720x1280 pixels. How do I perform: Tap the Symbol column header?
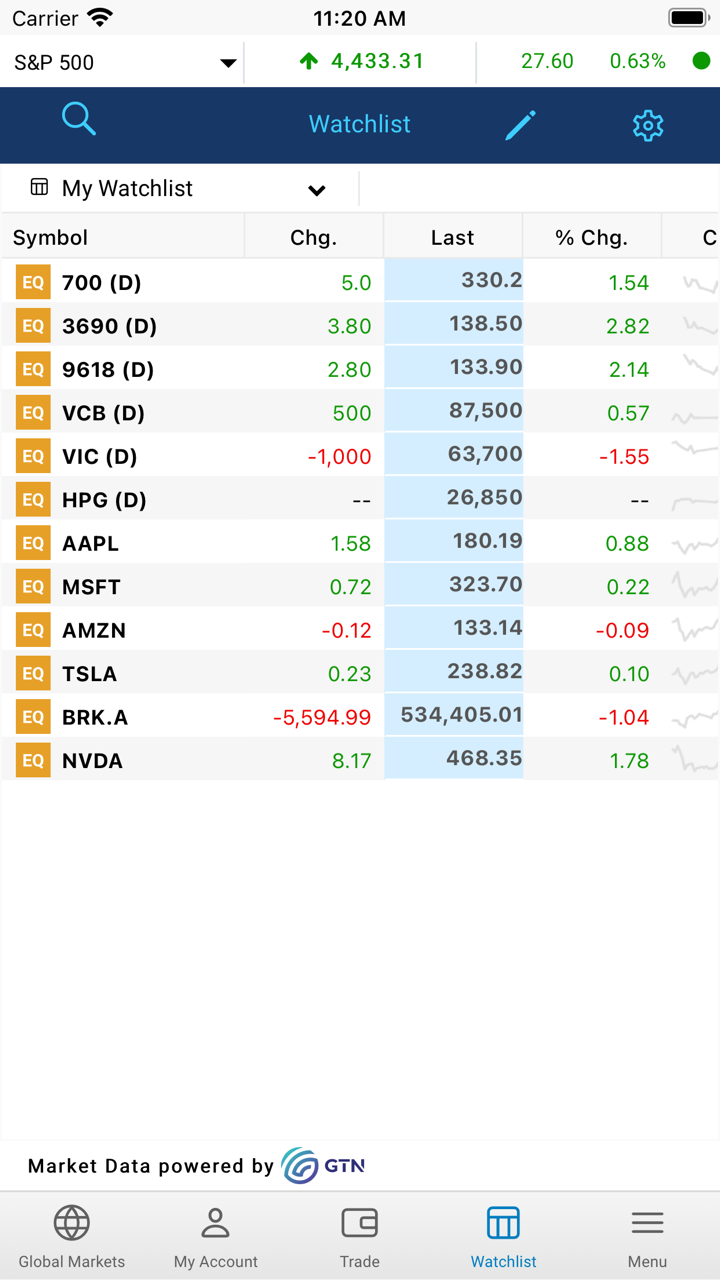(50, 237)
